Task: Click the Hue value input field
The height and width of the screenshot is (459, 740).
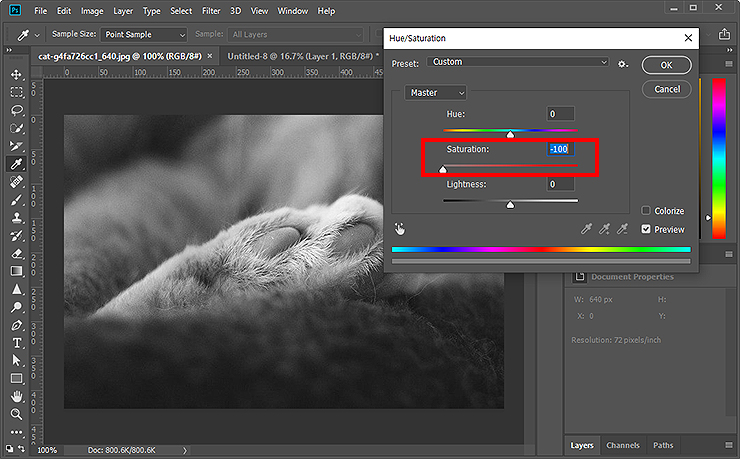Action: tap(560, 114)
